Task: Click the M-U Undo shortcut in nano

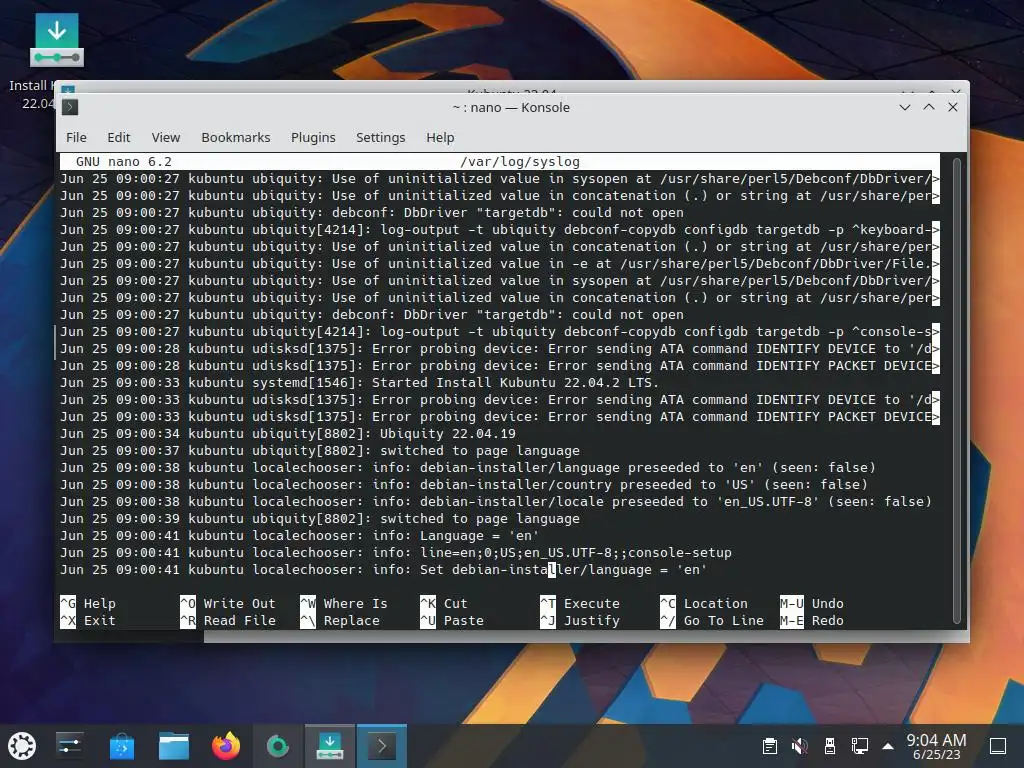Action: [812, 604]
